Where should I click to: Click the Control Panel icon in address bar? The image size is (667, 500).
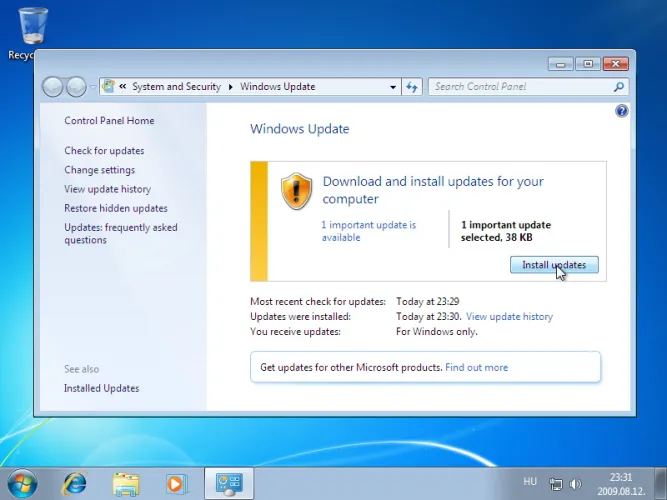(x=108, y=86)
